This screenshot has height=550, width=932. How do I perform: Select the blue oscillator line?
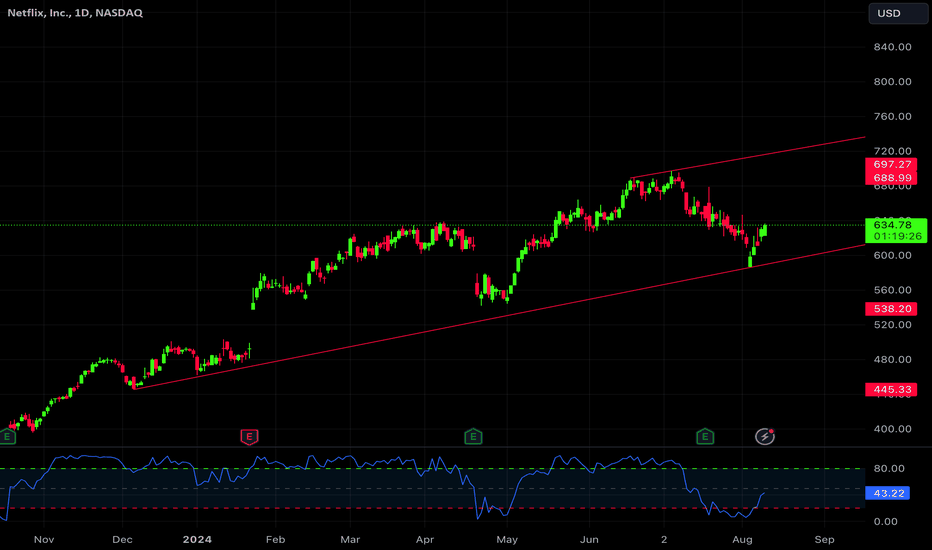pyautogui.click(x=380, y=461)
